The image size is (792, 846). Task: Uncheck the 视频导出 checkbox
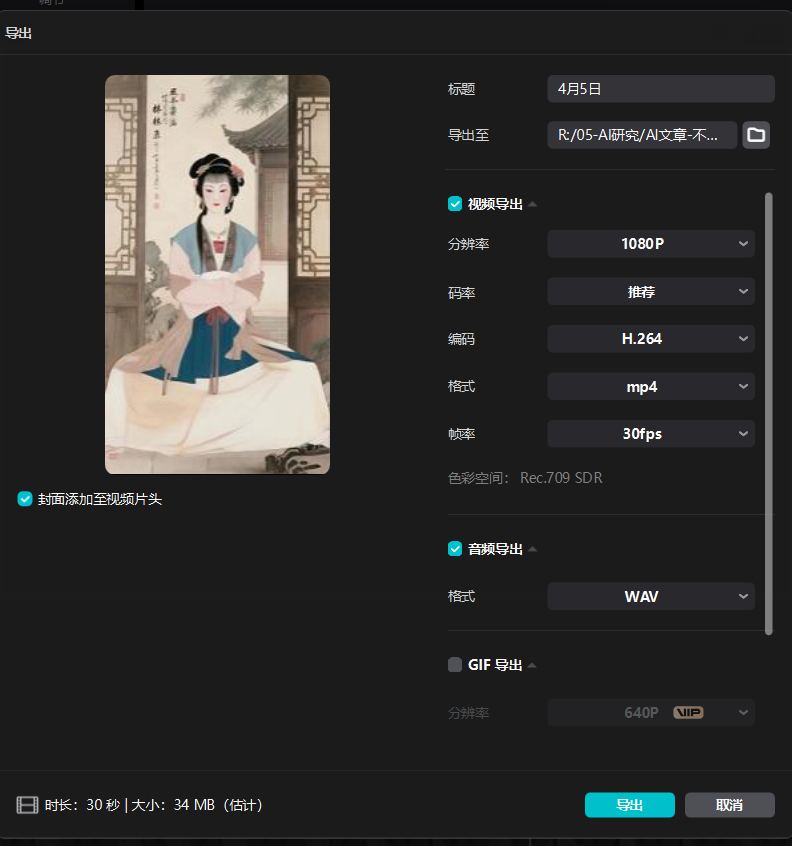(455, 204)
